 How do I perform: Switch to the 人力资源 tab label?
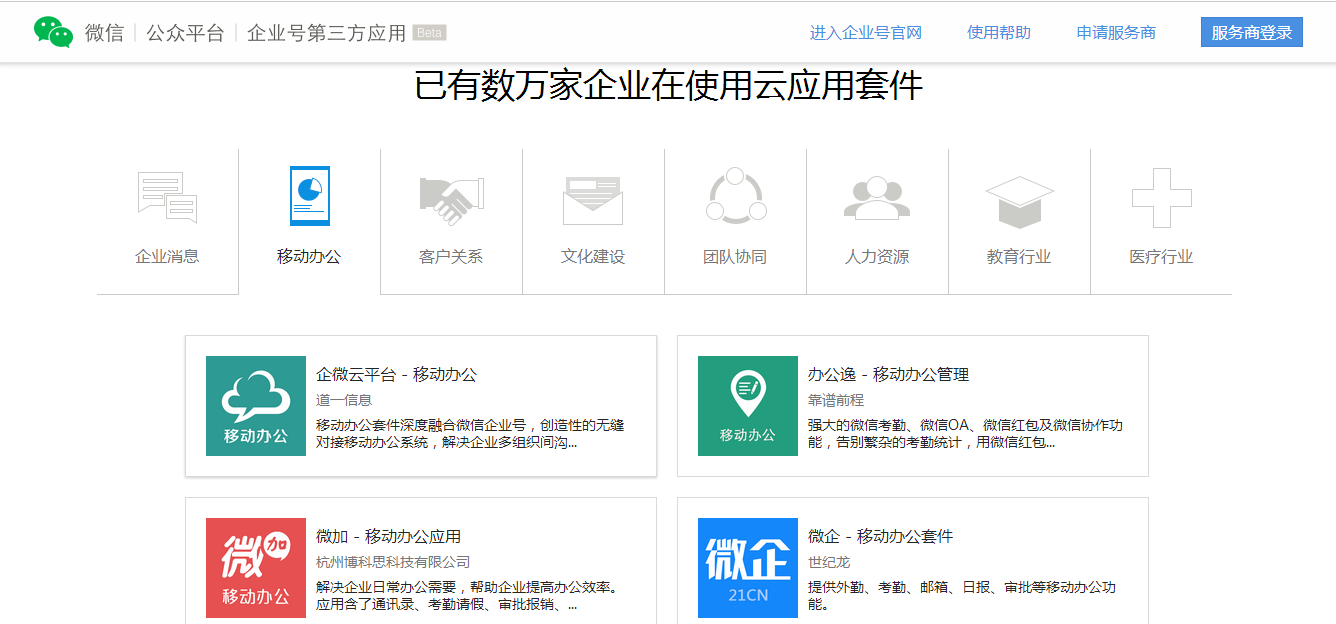877,257
